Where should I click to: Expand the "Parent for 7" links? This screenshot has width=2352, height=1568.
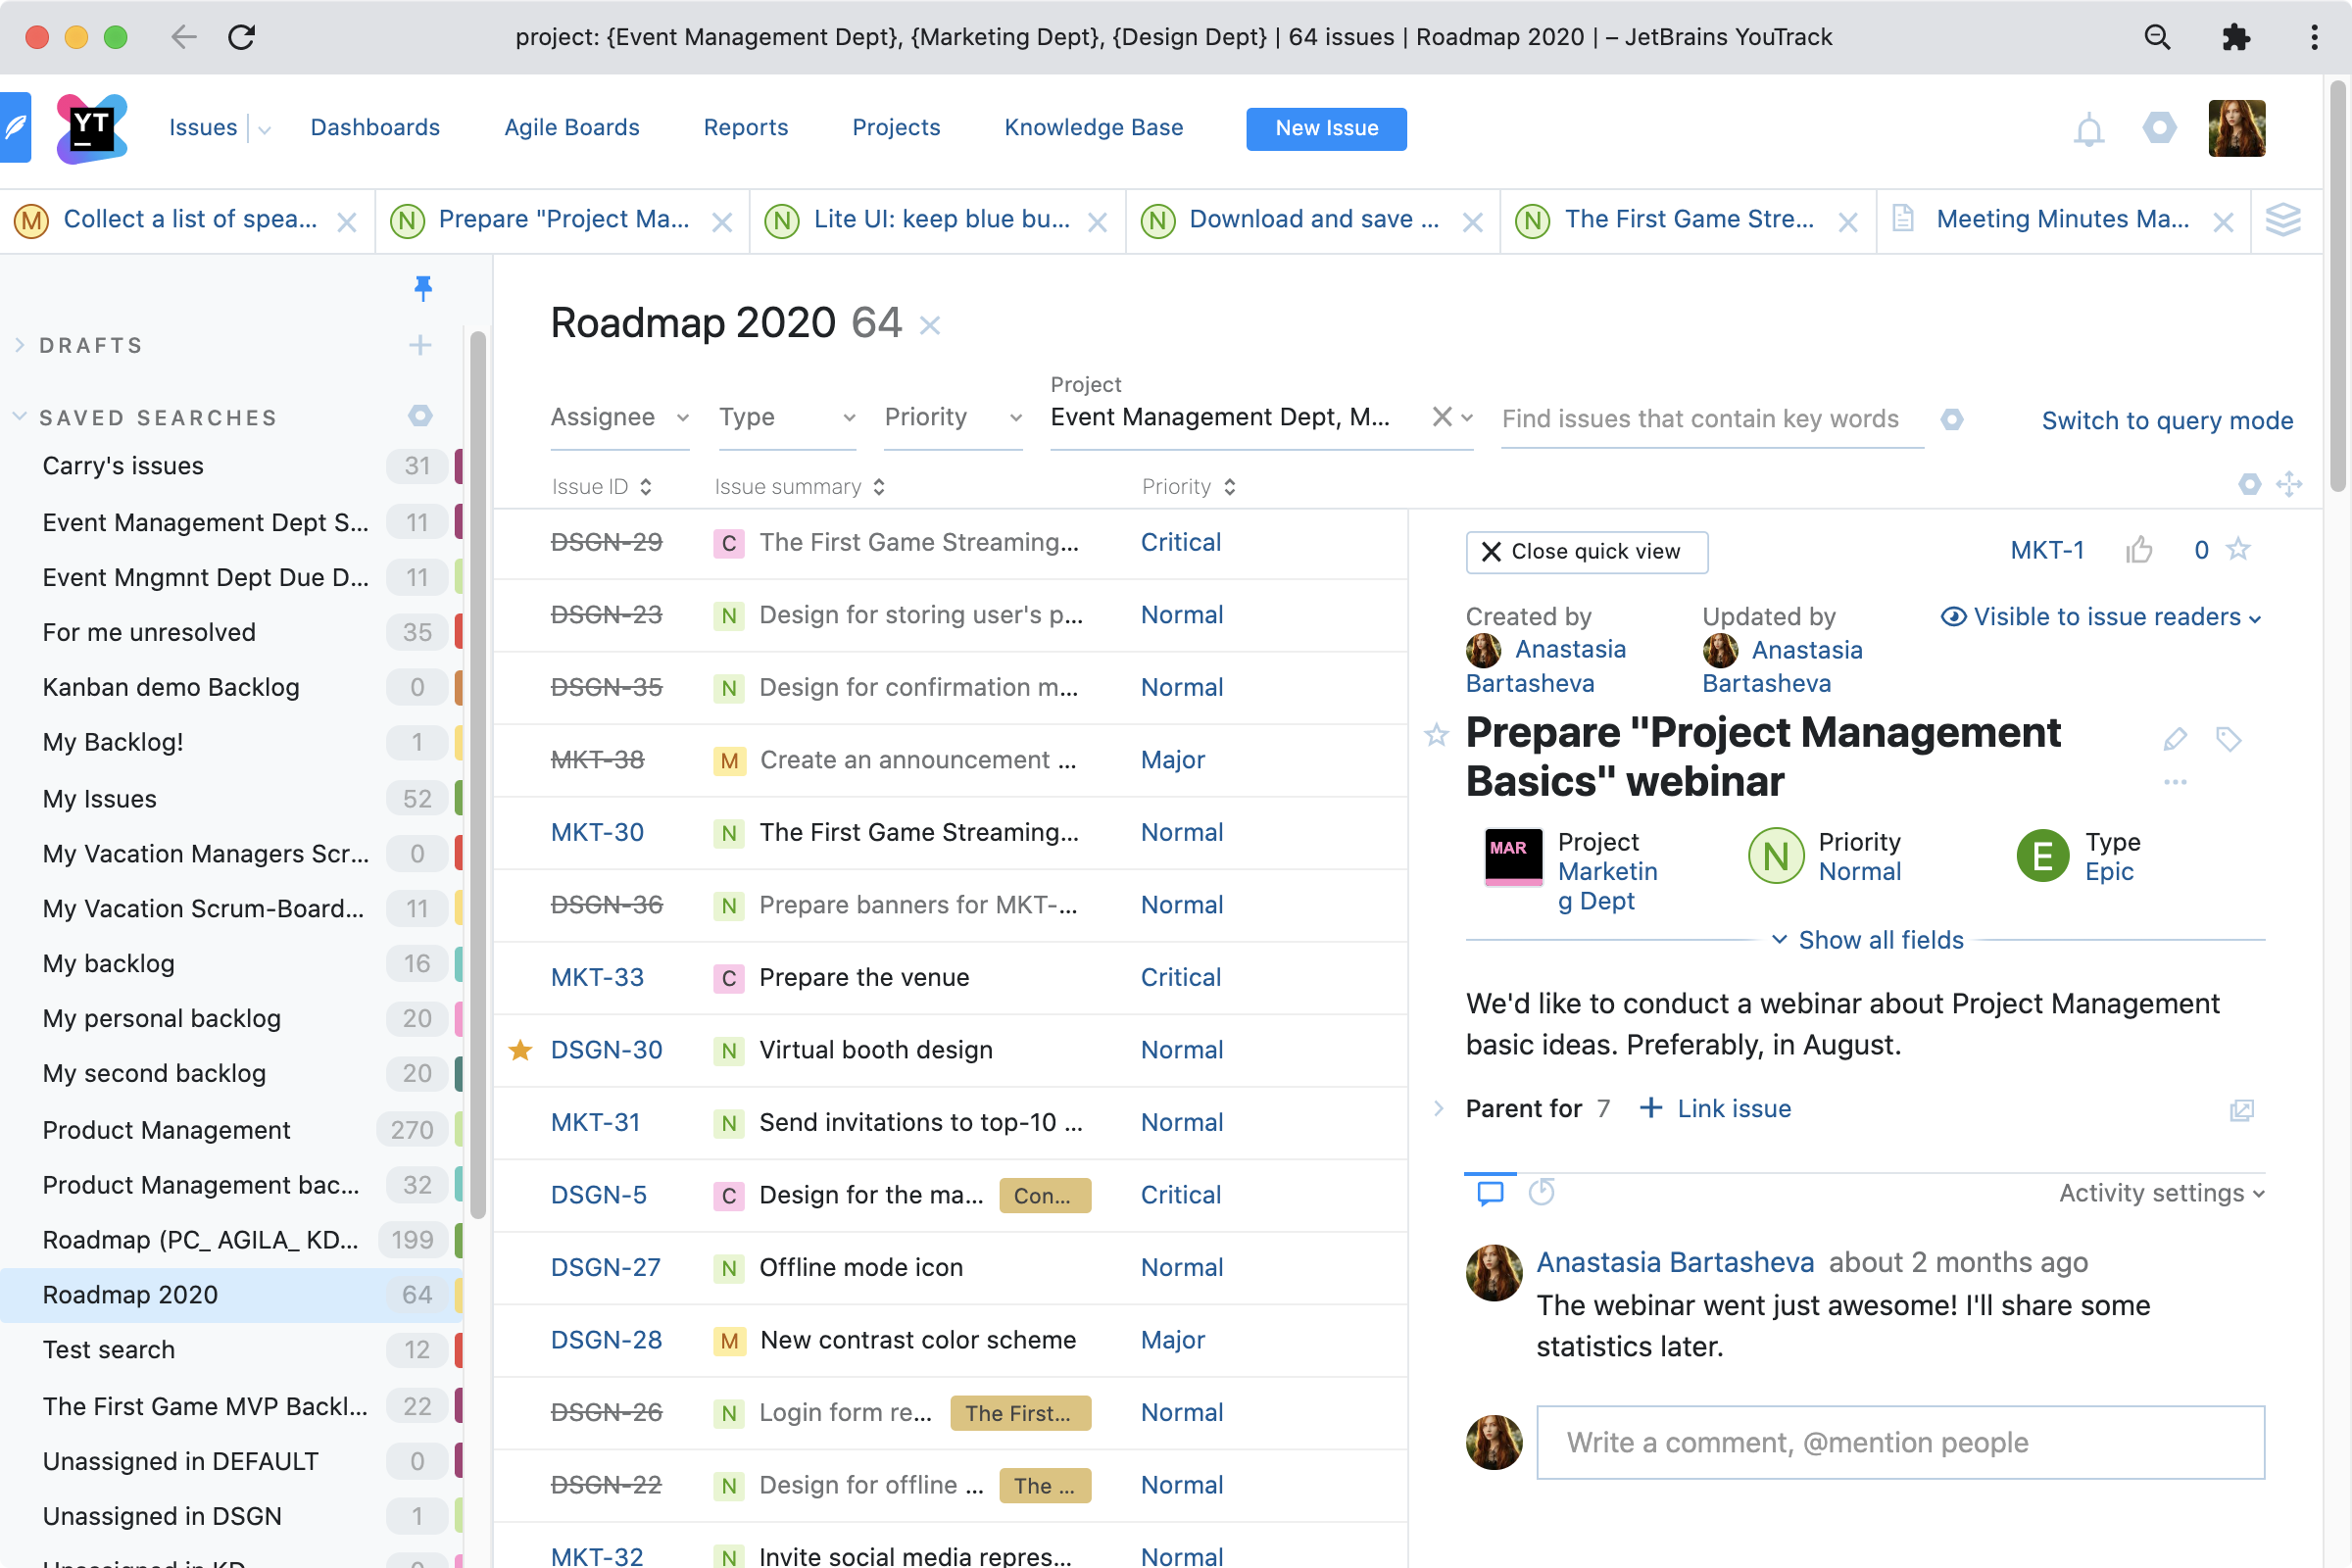1438,1108
